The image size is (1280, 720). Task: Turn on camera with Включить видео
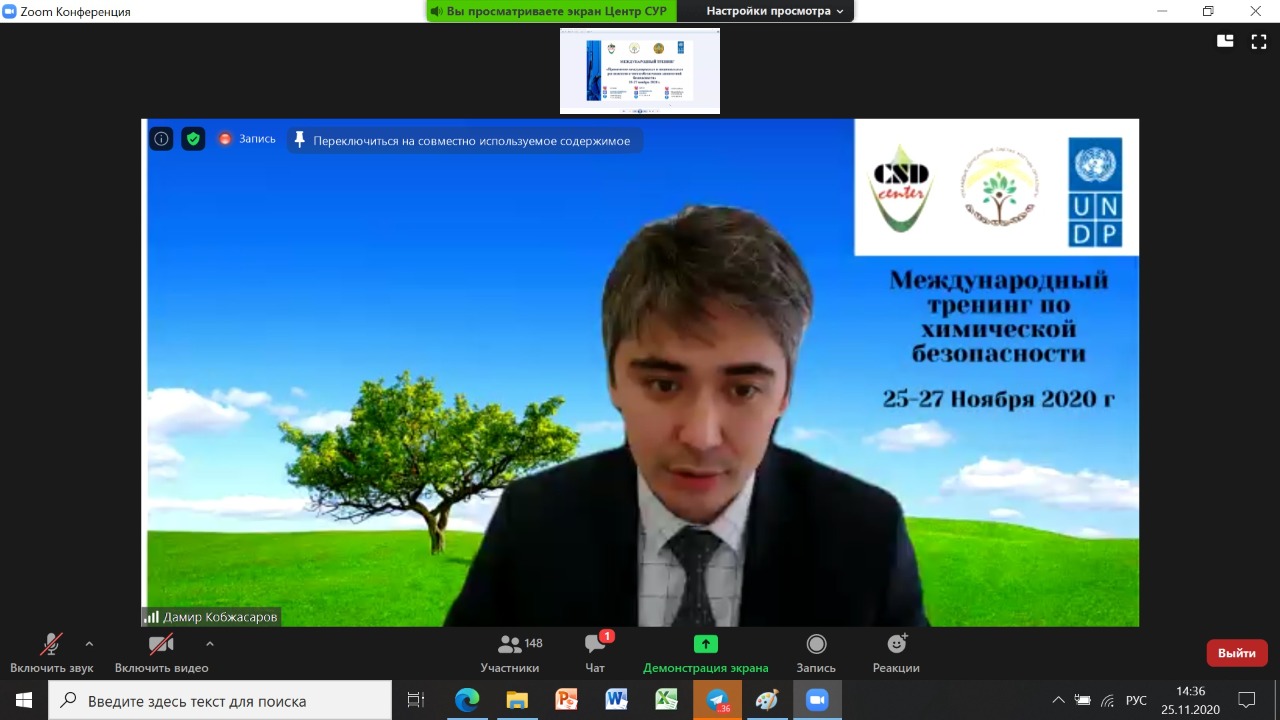(161, 653)
